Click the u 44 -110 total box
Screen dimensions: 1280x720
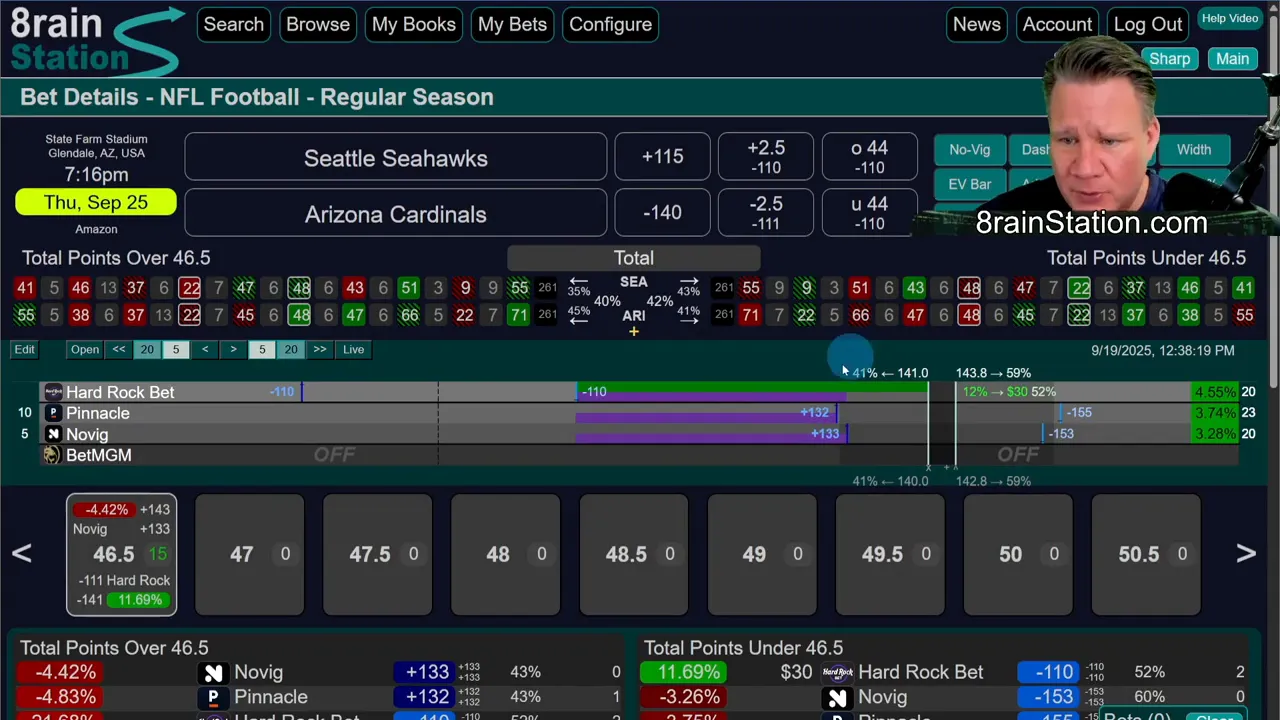pos(869,214)
